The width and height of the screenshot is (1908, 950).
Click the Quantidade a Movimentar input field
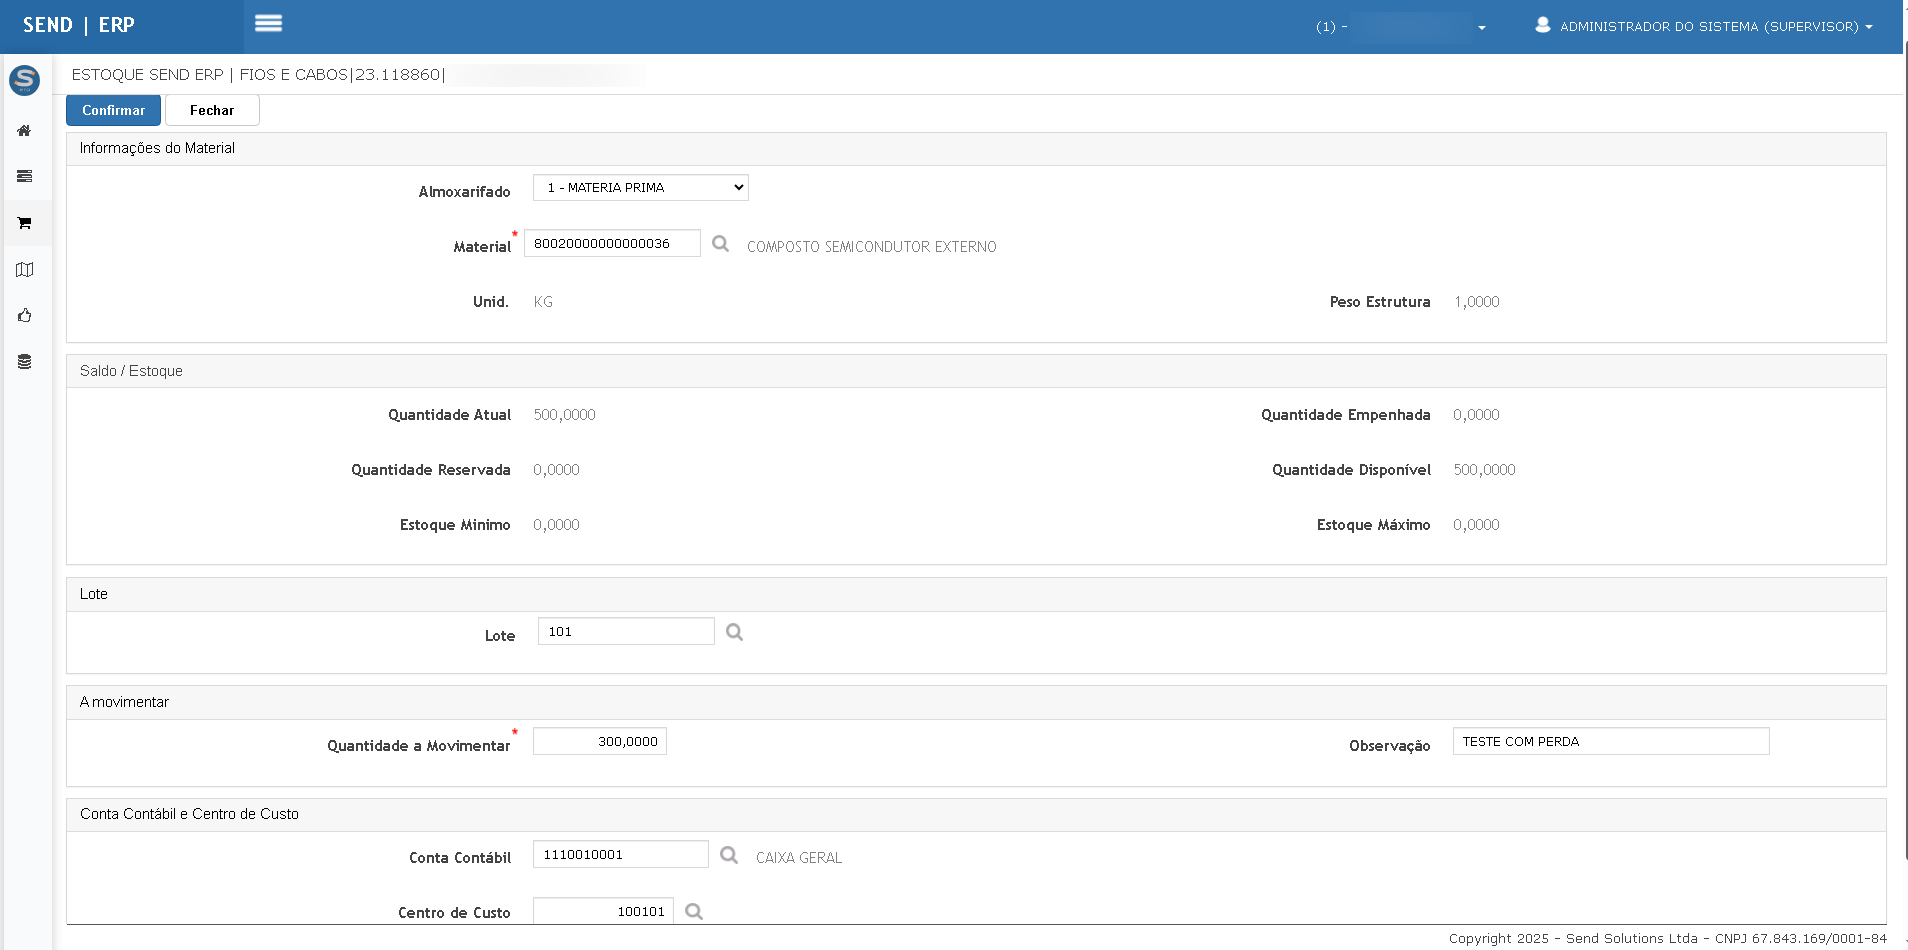[599, 742]
